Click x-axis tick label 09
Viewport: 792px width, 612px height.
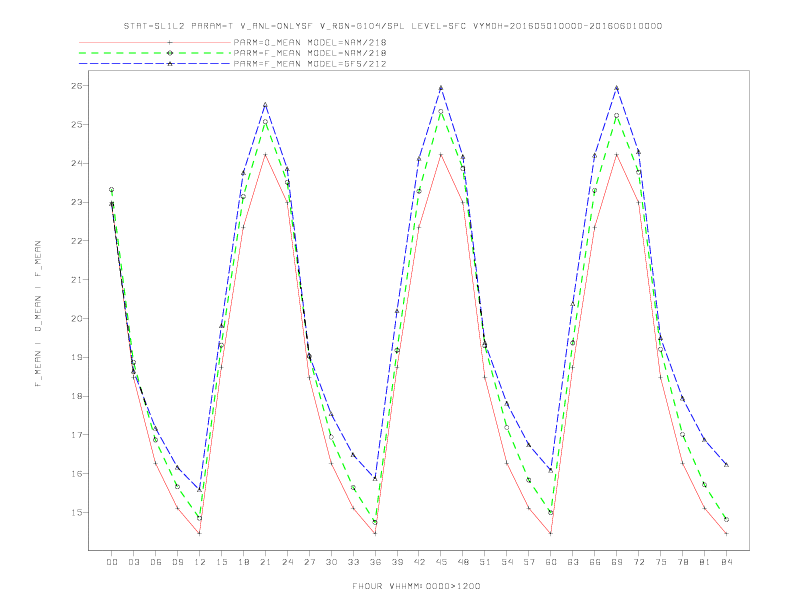(x=177, y=562)
